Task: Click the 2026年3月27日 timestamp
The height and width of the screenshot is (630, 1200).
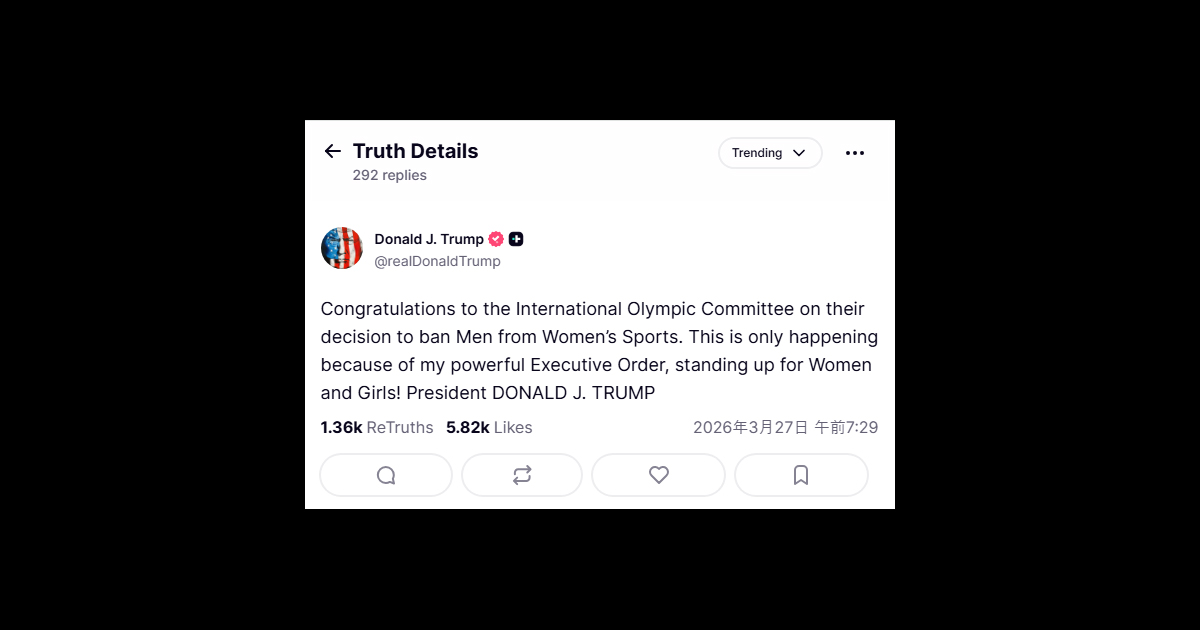Action: (x=785, y=427)
